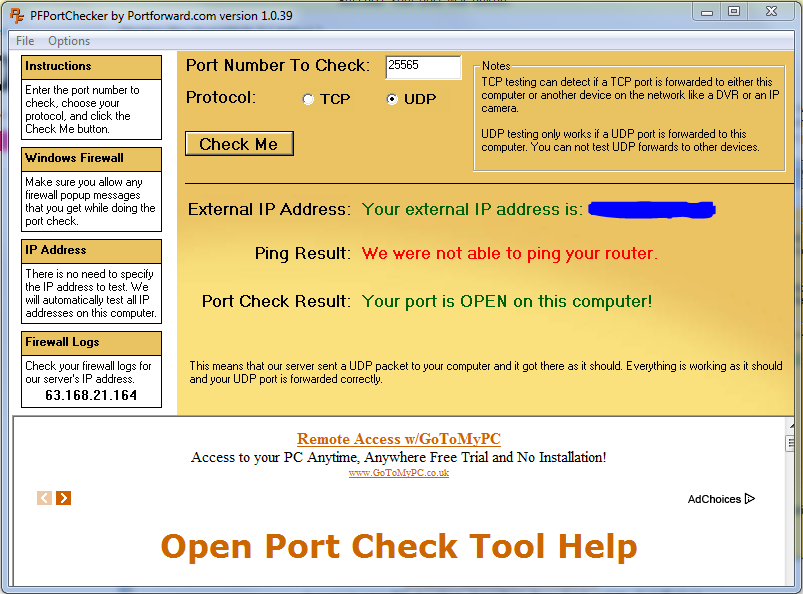The height and width of the screenshot is (594, 803).
Task: Click the Check Me button
Action: coord(239,144)
